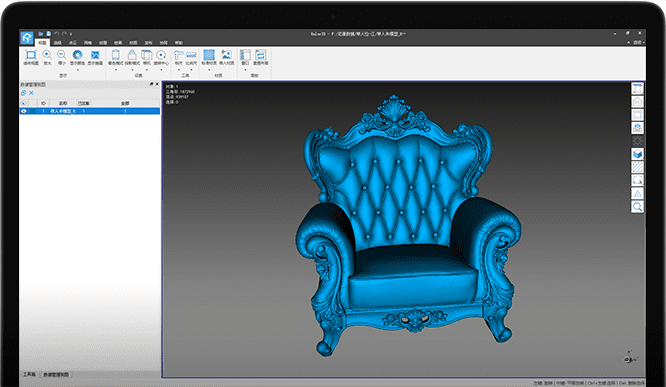Click the magnifier search icon in viewport sidebar
Screen dimensions: 666x387
(637, 206)
